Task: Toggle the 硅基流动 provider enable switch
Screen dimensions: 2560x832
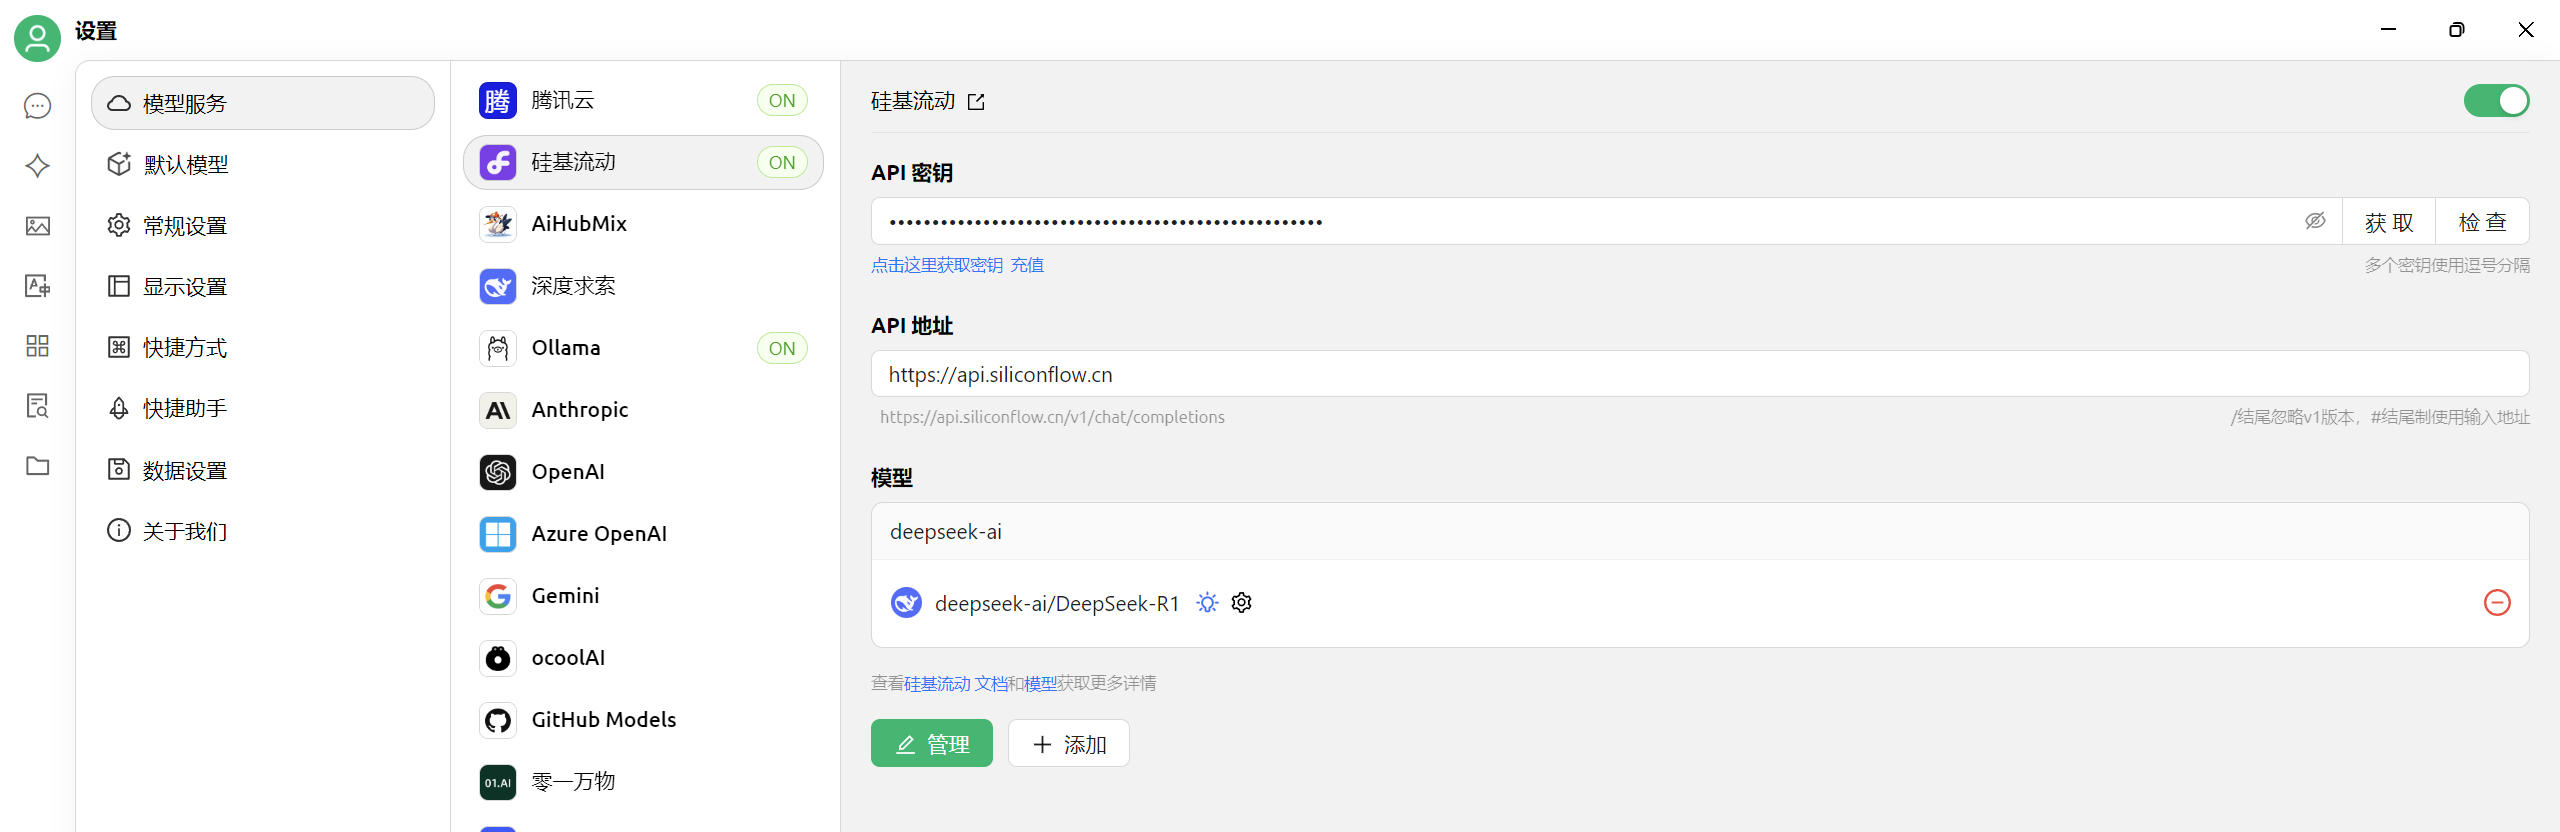Action: tap(2496, 101)
